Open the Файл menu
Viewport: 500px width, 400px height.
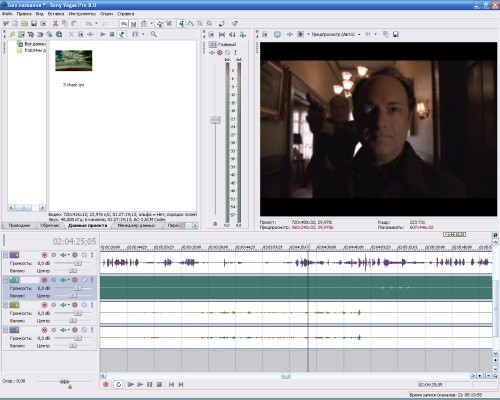pyautogui.click(x=7, y=14)
